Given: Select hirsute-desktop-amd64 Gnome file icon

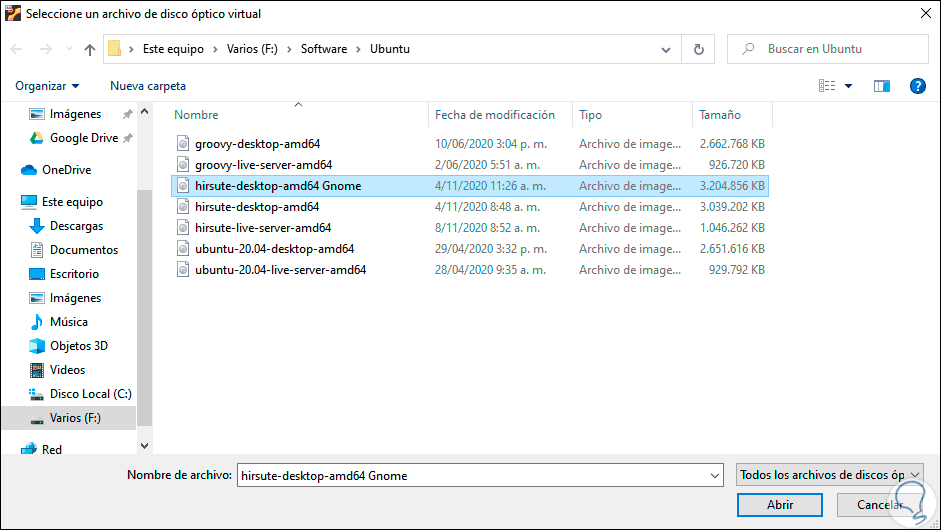Looking at the screenshot, I should [x=183, y=185].
